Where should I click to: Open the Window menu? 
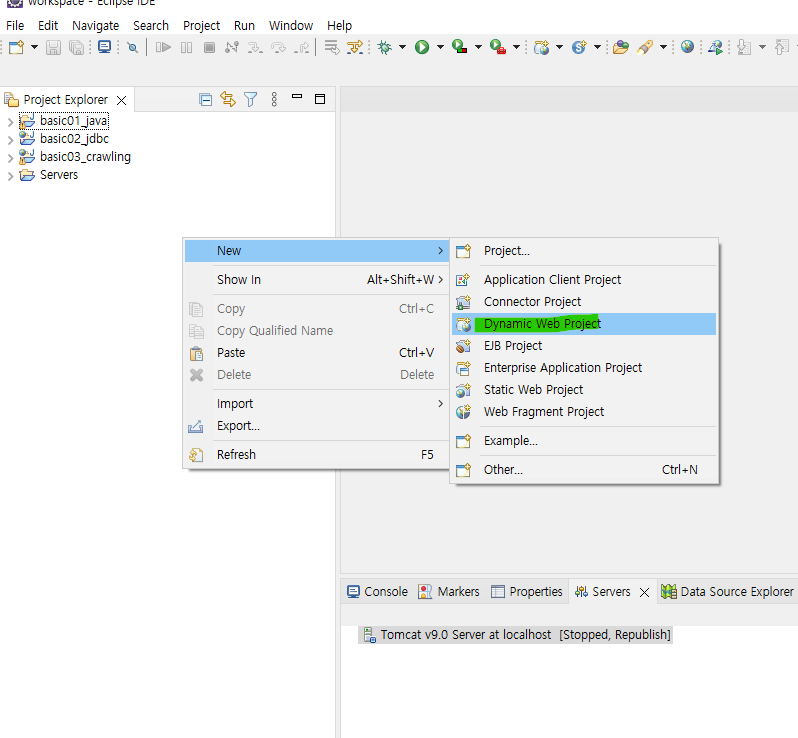(x=291, y=25)
